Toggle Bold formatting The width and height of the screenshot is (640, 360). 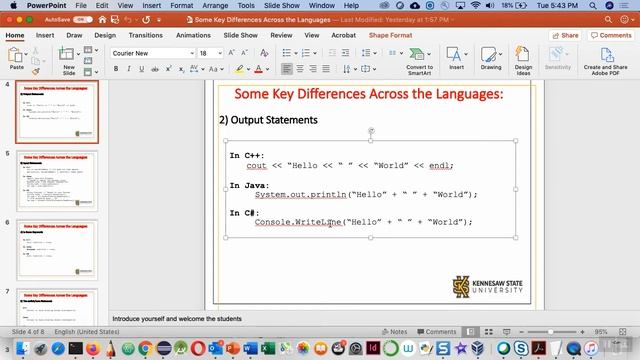(116, 69)
